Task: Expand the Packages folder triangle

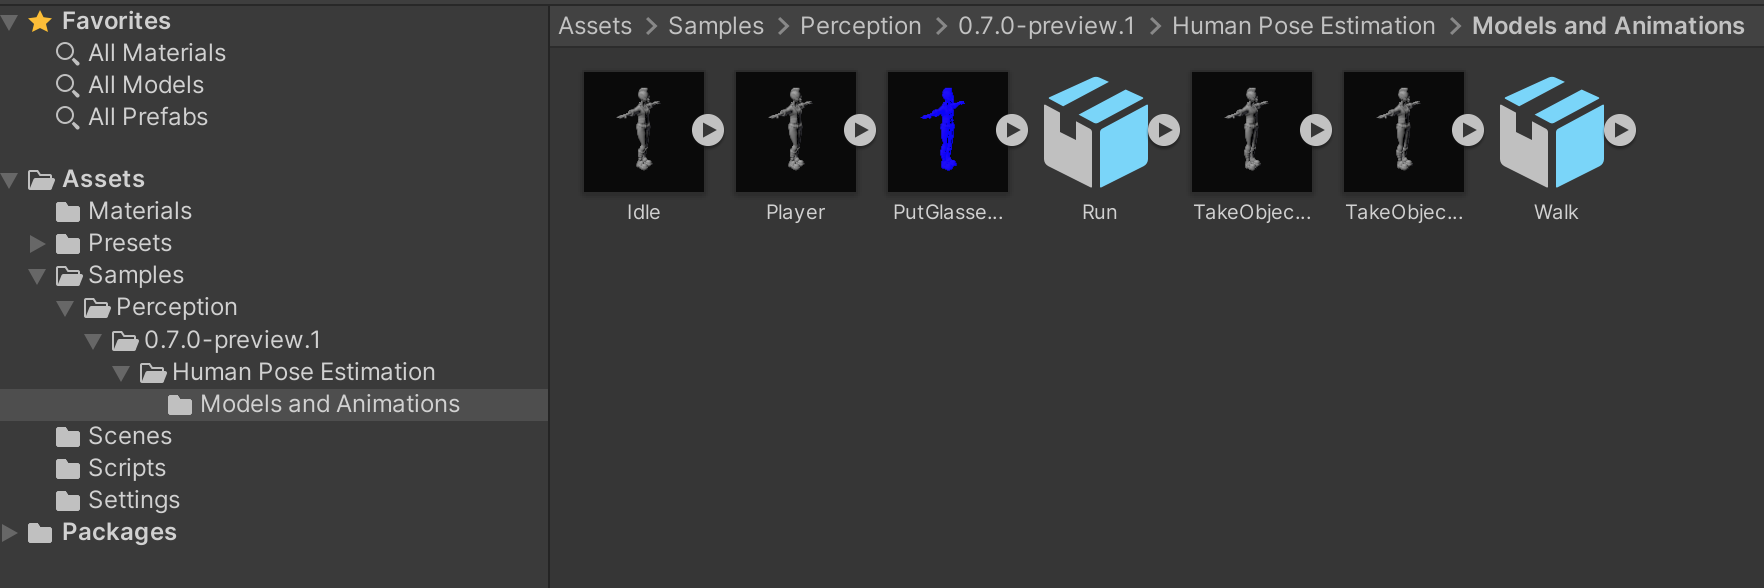Action: [x=10, y=533]
